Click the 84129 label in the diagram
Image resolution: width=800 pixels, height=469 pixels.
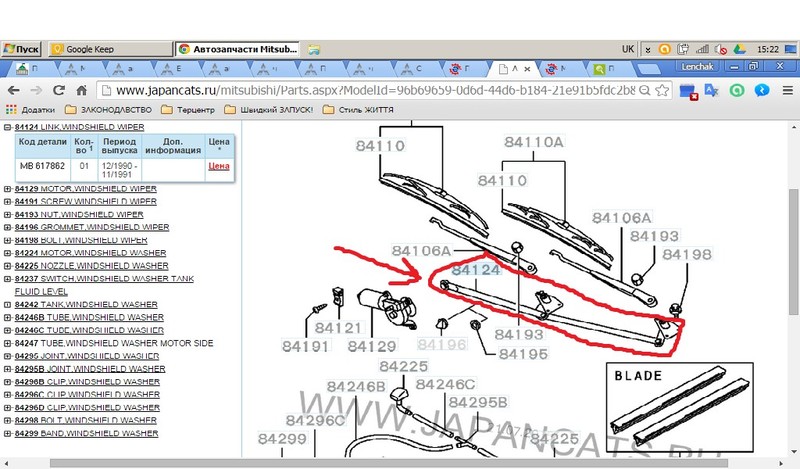coord(372,346)
